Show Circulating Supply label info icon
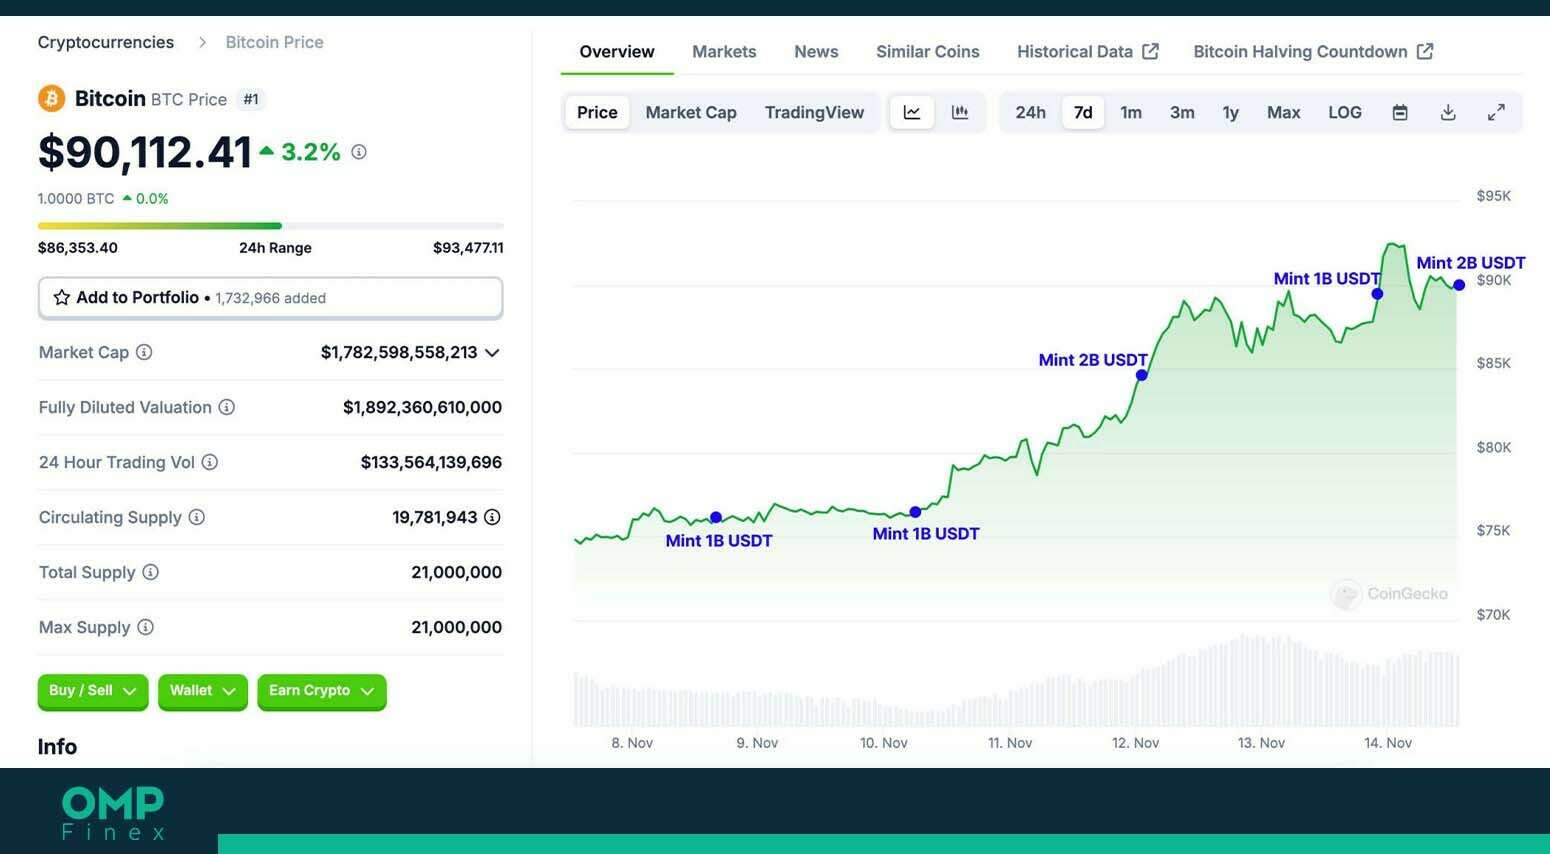1550x854 pixels. coord(197,517)
